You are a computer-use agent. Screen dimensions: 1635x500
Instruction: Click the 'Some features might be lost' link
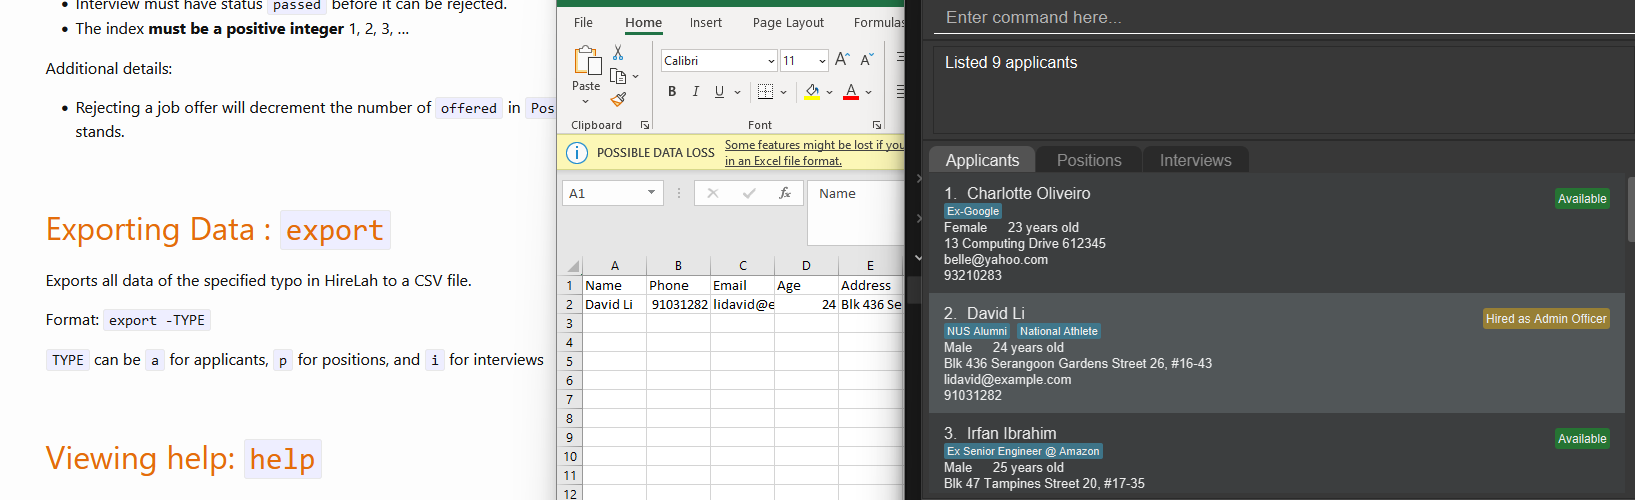tap(814, 153)
